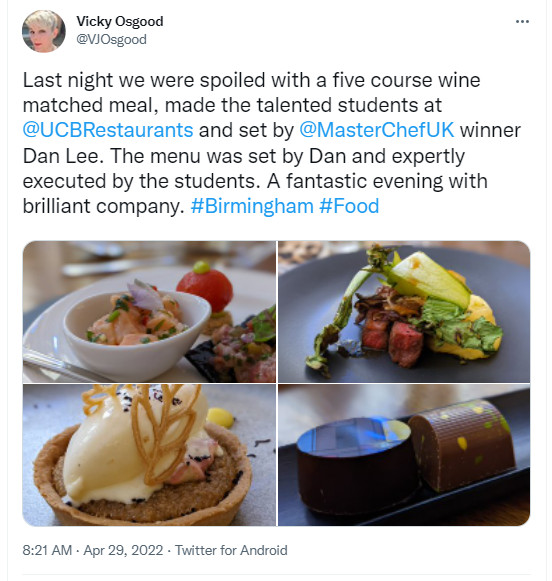Click the tweet body text
The height and width of the screenshot is (581, 552).
[x=272, y=143]
